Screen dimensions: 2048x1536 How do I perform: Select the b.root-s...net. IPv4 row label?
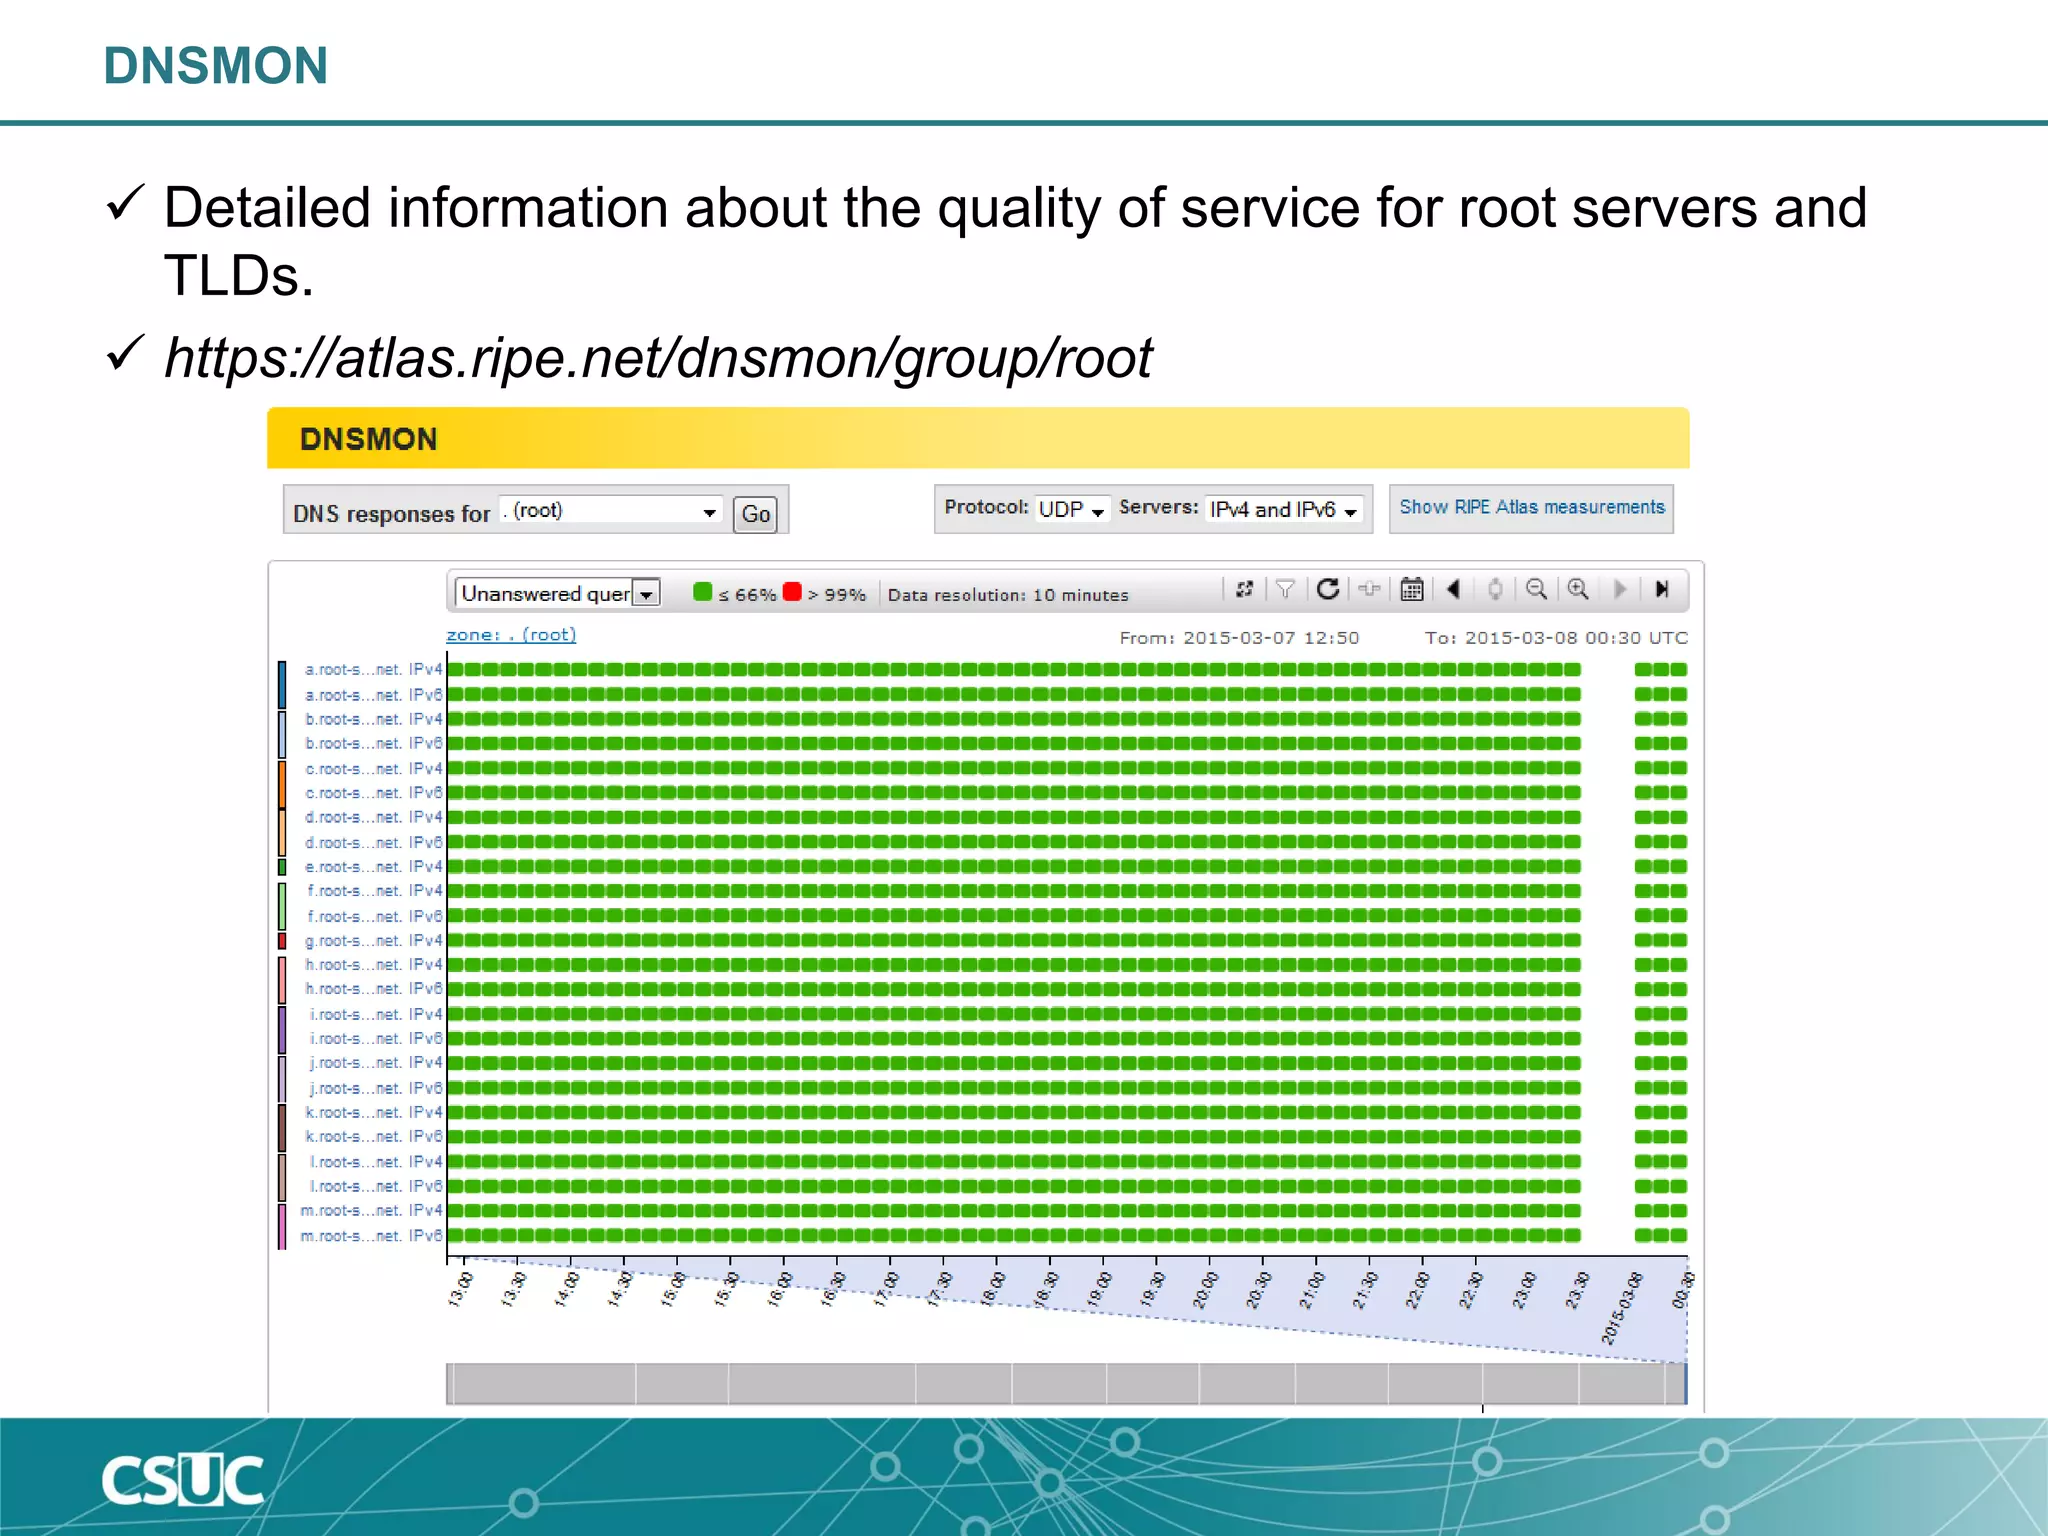point(373,719)
